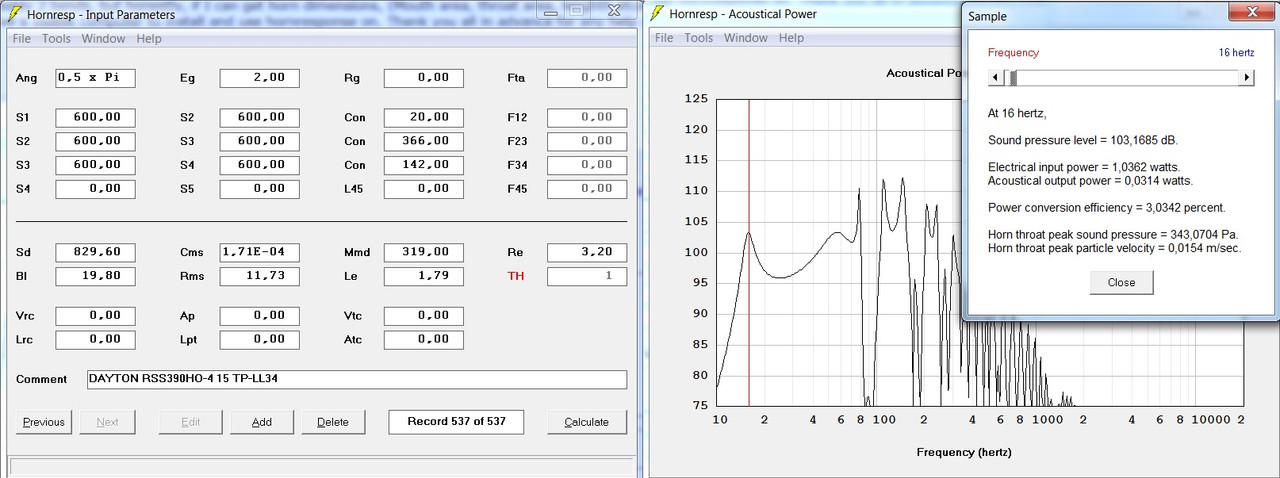Open File menu in Acoustical Power window

664,38
